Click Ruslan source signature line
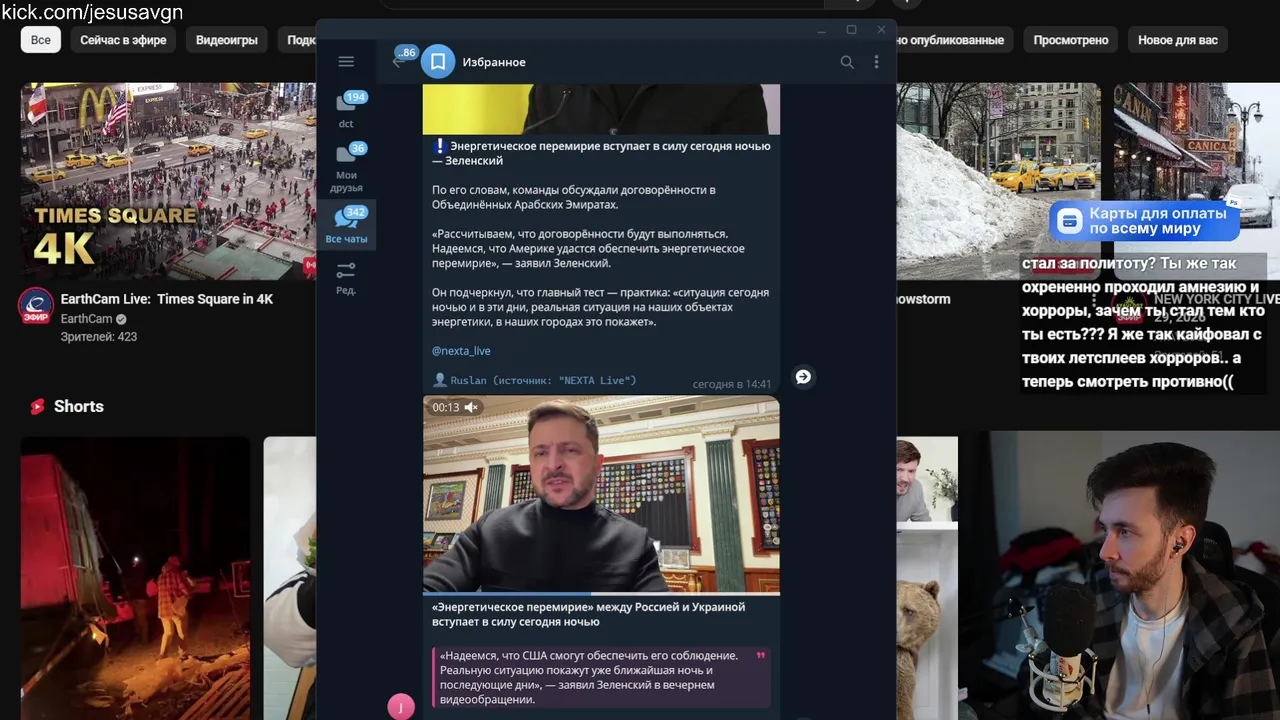The width and height of the screenshot is (1280, 720). tap(534, 380)
